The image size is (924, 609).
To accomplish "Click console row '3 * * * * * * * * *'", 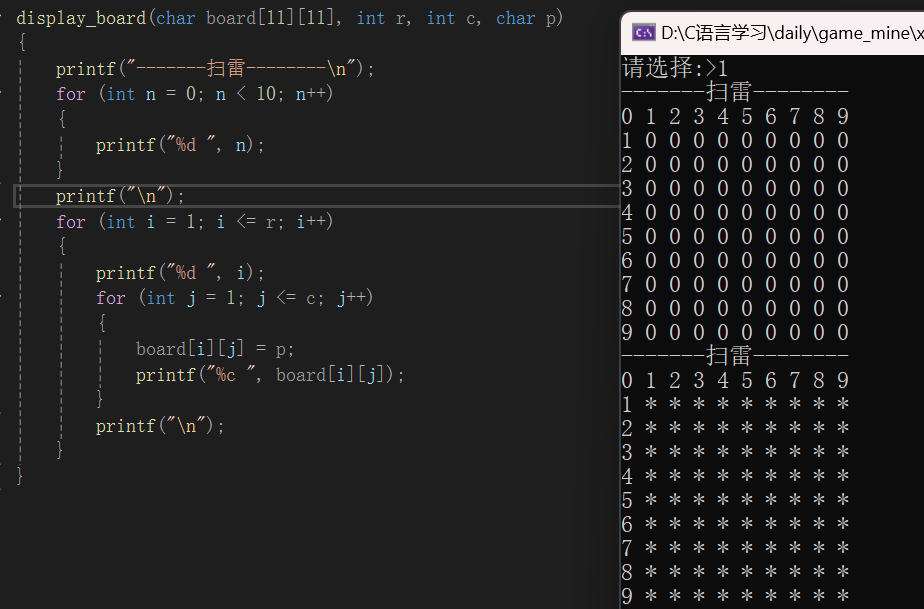I will [735, 452].
